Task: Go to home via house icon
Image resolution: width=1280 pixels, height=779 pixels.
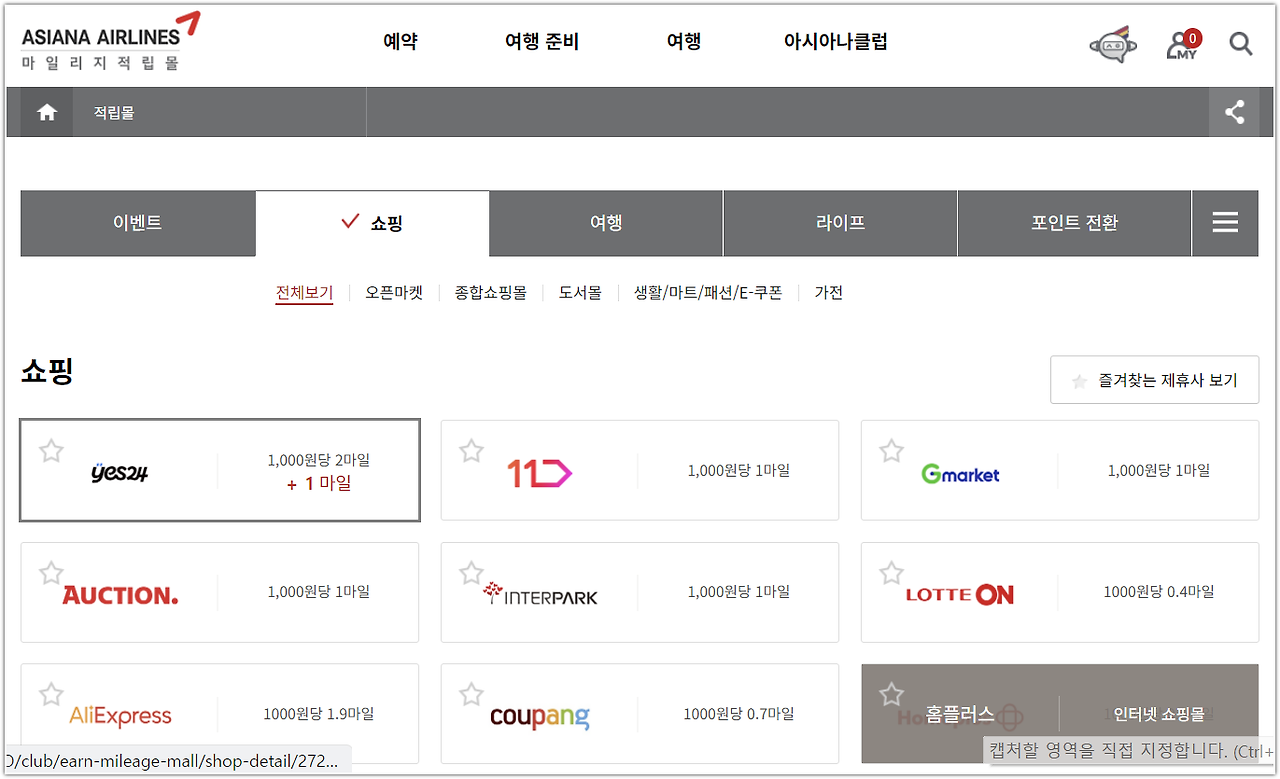Action: [x=47, y=112]
